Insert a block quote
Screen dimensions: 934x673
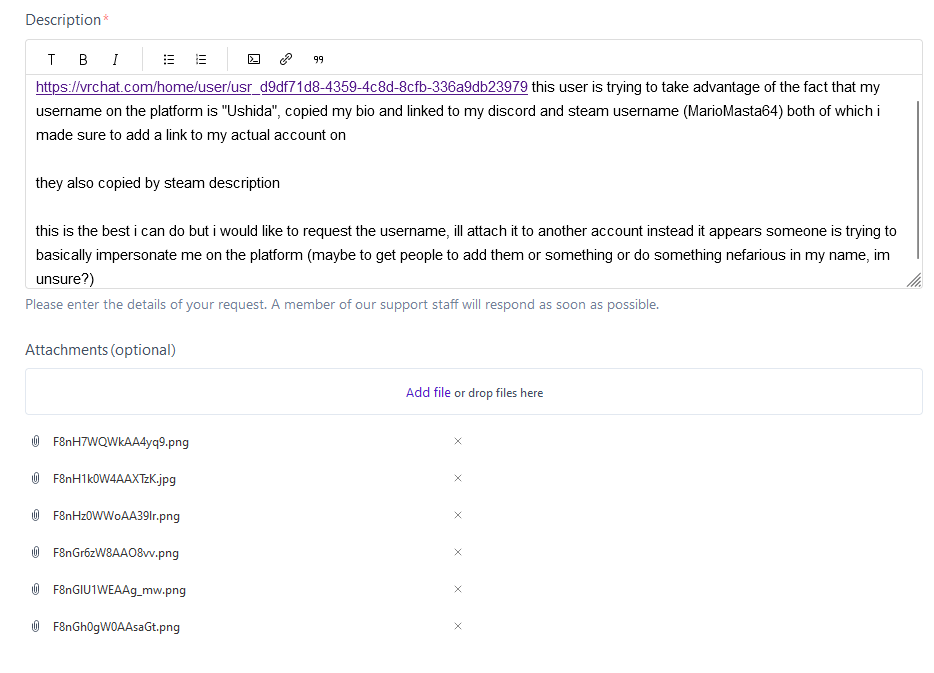tap(319, 60)
